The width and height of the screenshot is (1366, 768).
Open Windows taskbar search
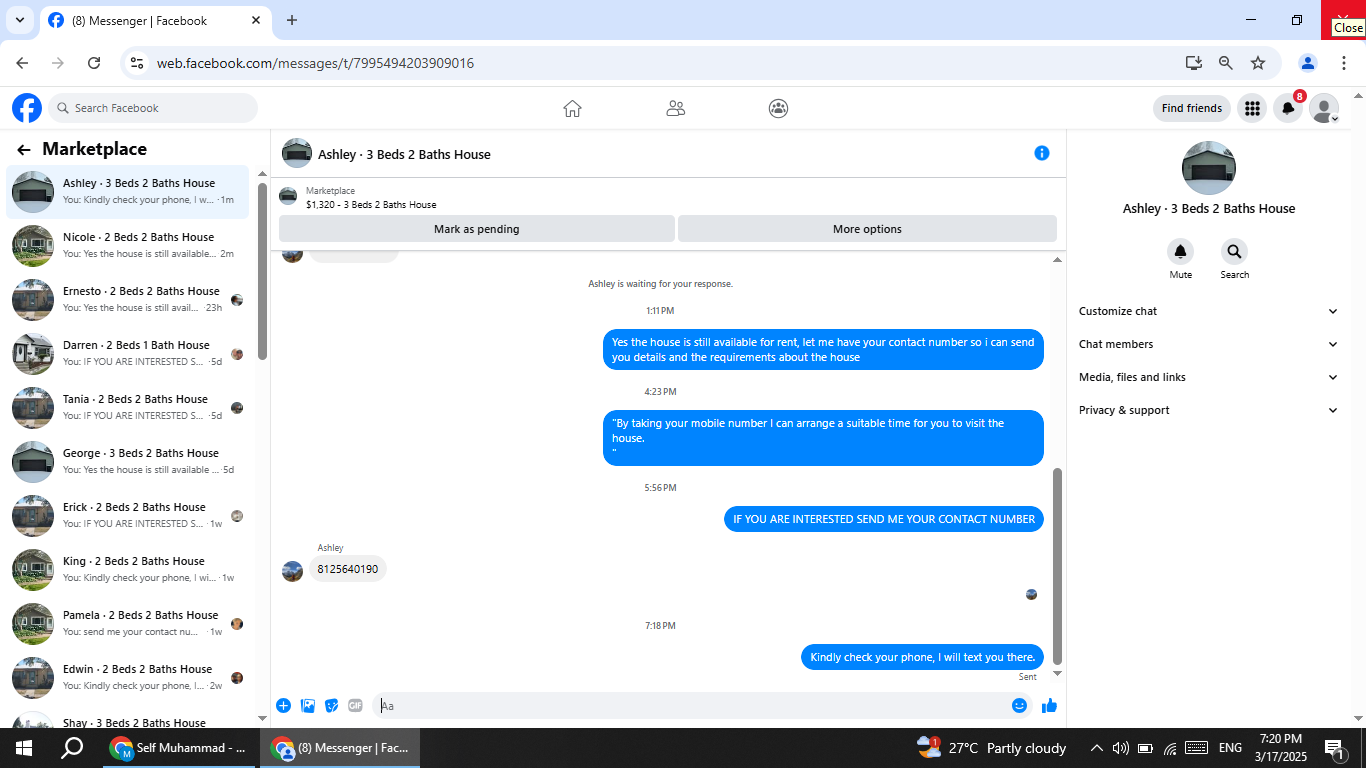72,748
